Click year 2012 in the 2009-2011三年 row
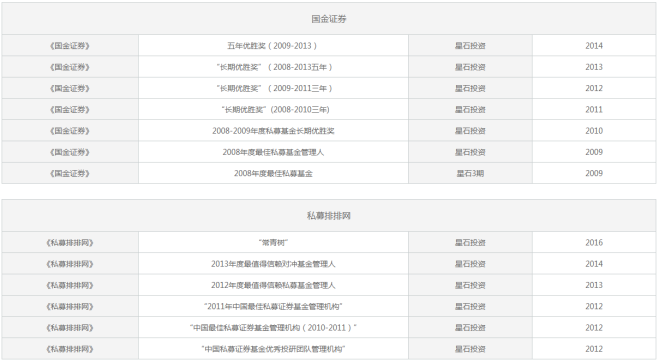 [594, 88]
